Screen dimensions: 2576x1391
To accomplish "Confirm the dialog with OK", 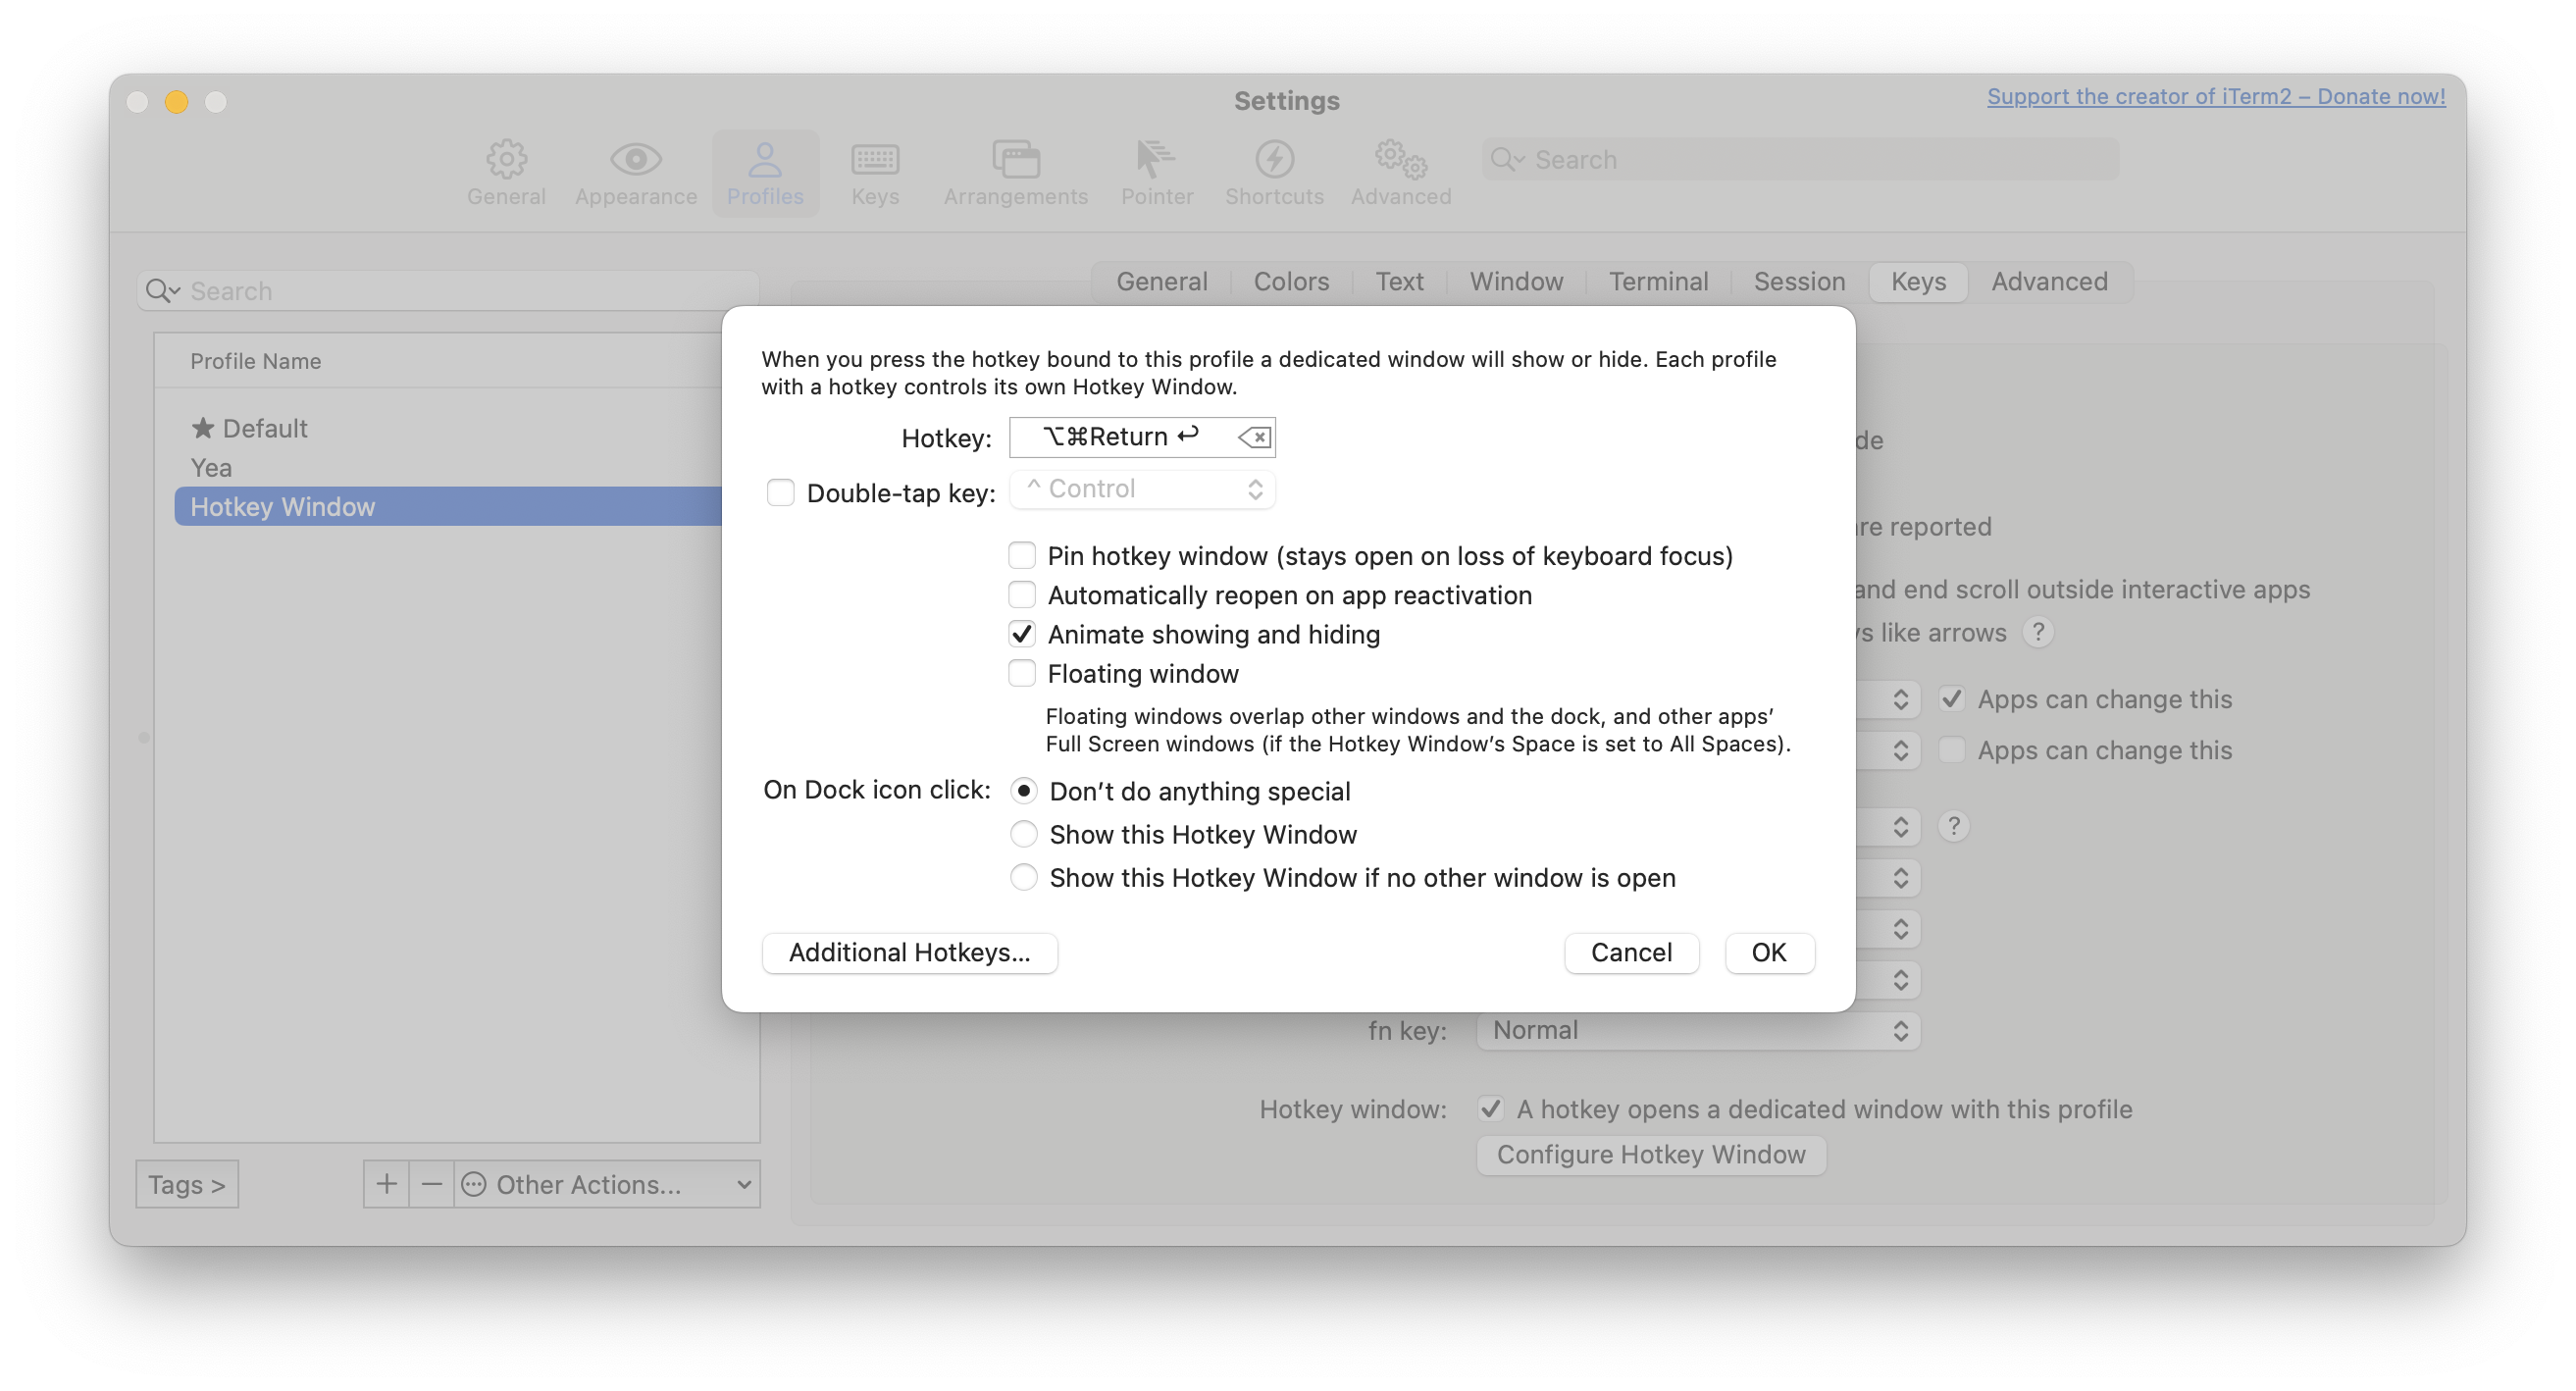I will pos(1768,952).
